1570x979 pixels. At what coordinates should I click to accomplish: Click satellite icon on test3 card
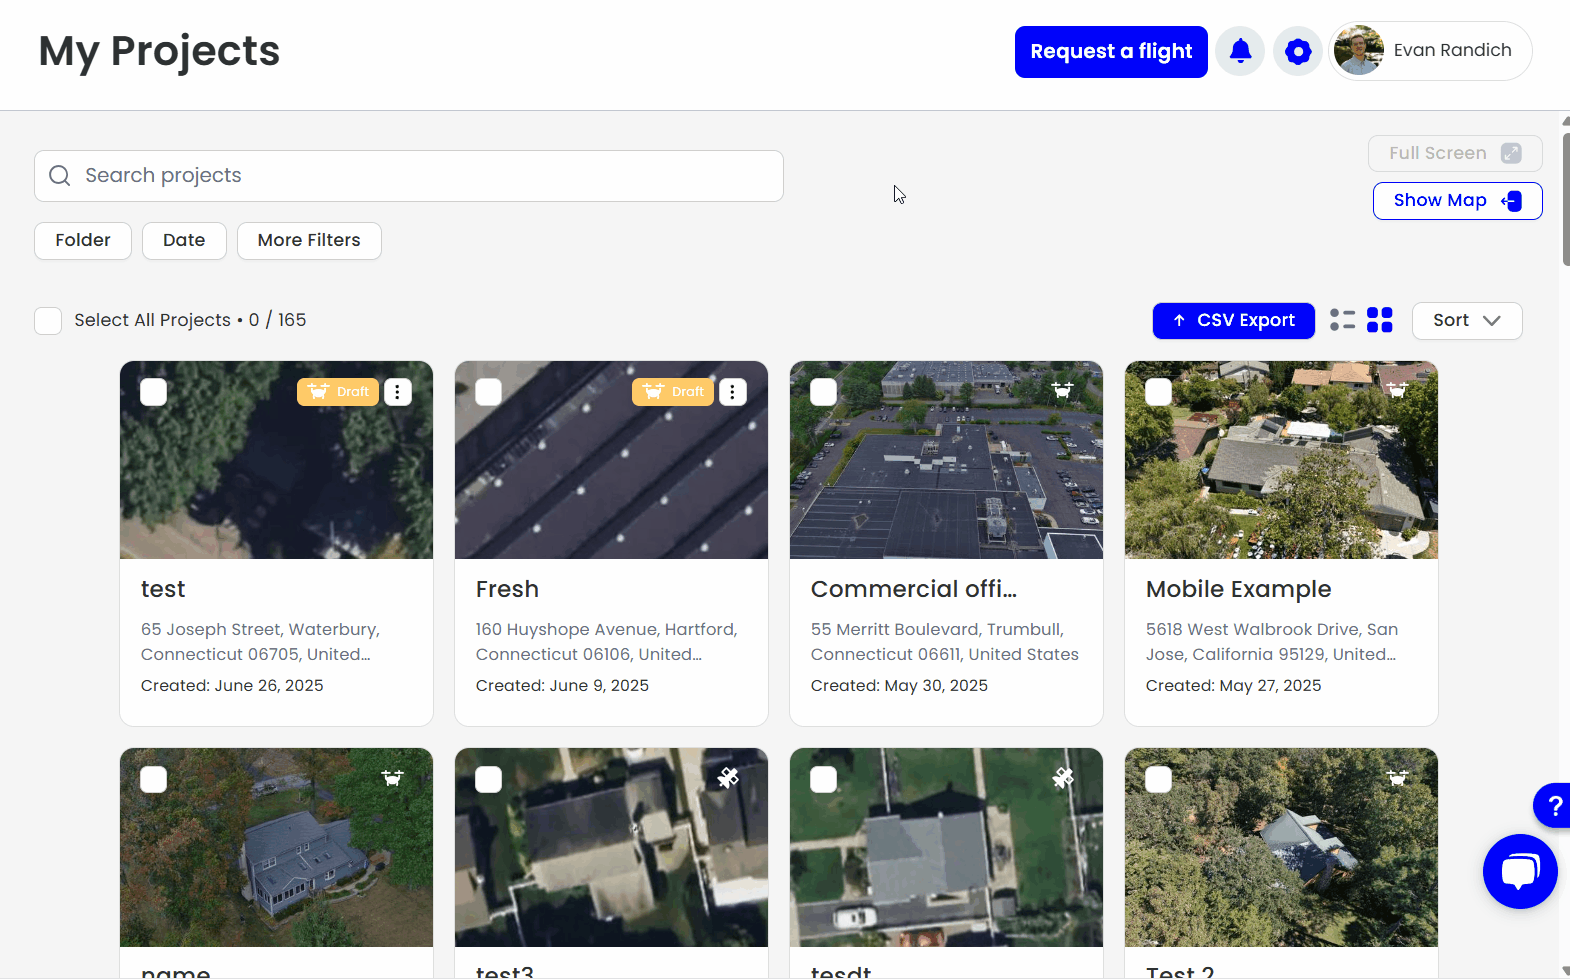(728, 777)
